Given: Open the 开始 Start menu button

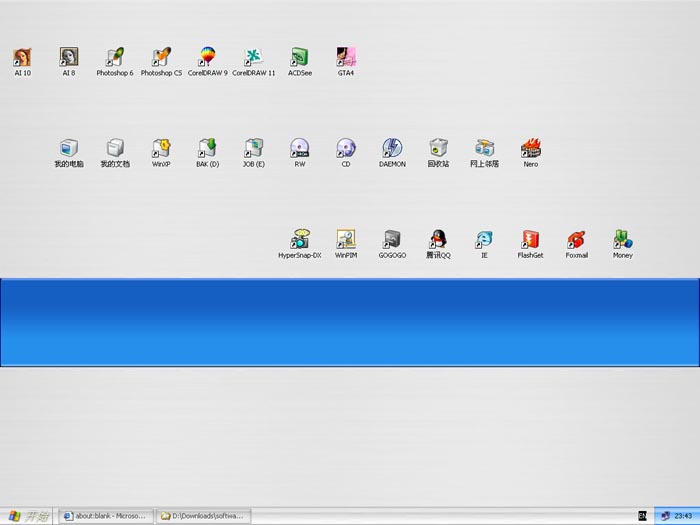Looking at the screenshot, I should [27, 516].
